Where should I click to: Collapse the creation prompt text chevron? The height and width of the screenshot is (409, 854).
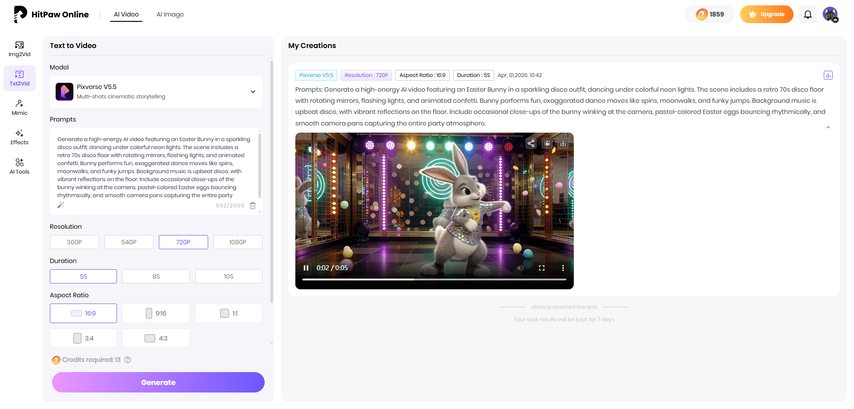[828, 127]
